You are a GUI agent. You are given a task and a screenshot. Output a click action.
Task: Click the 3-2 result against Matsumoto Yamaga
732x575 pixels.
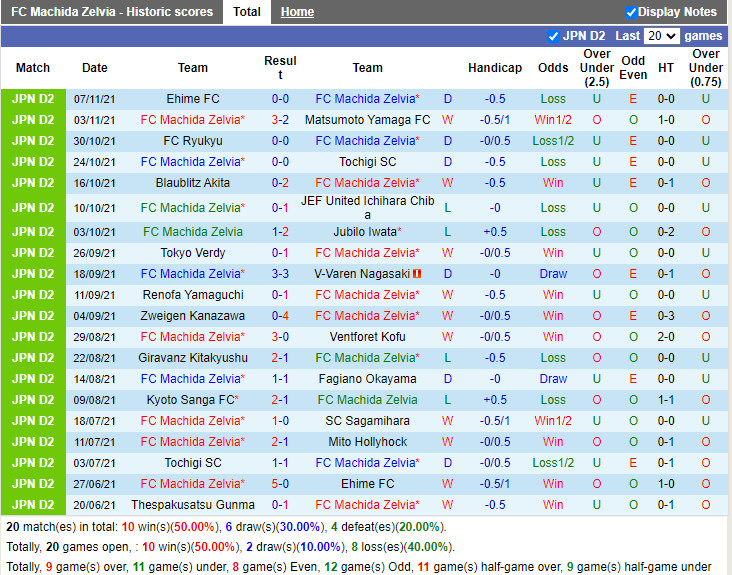(x=280, y=120)
